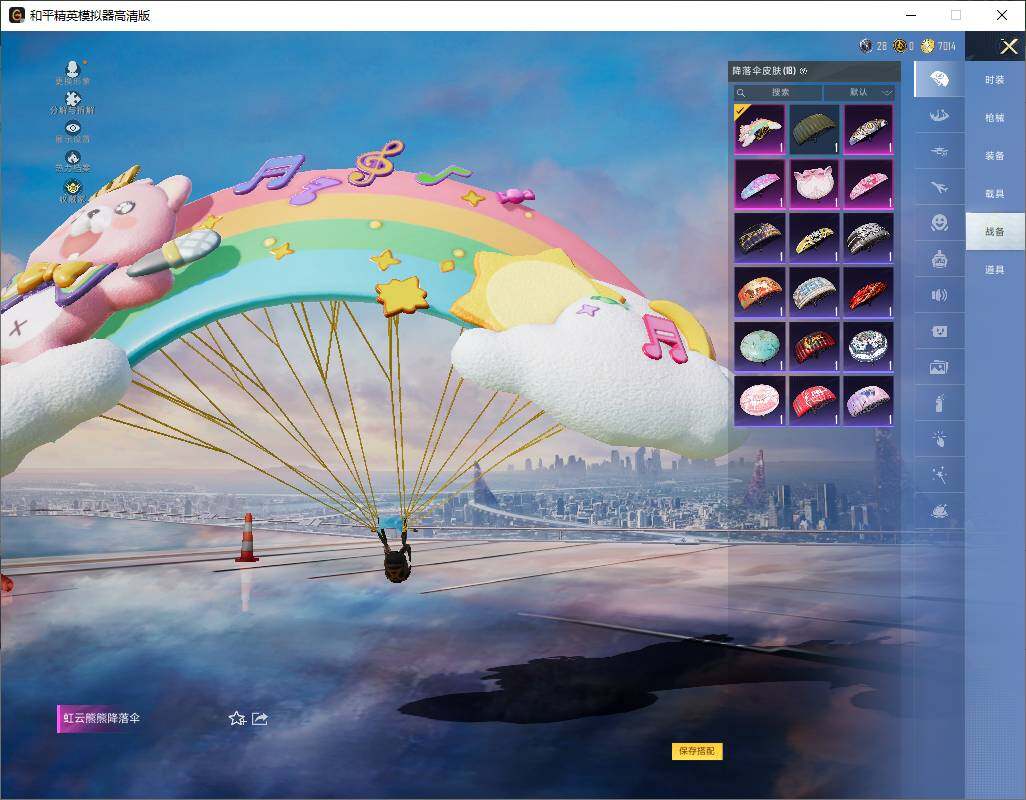Toggle the 展示设置 eye display icon
This screenshot has height=800, width=1026.
(x=73, y=128)
